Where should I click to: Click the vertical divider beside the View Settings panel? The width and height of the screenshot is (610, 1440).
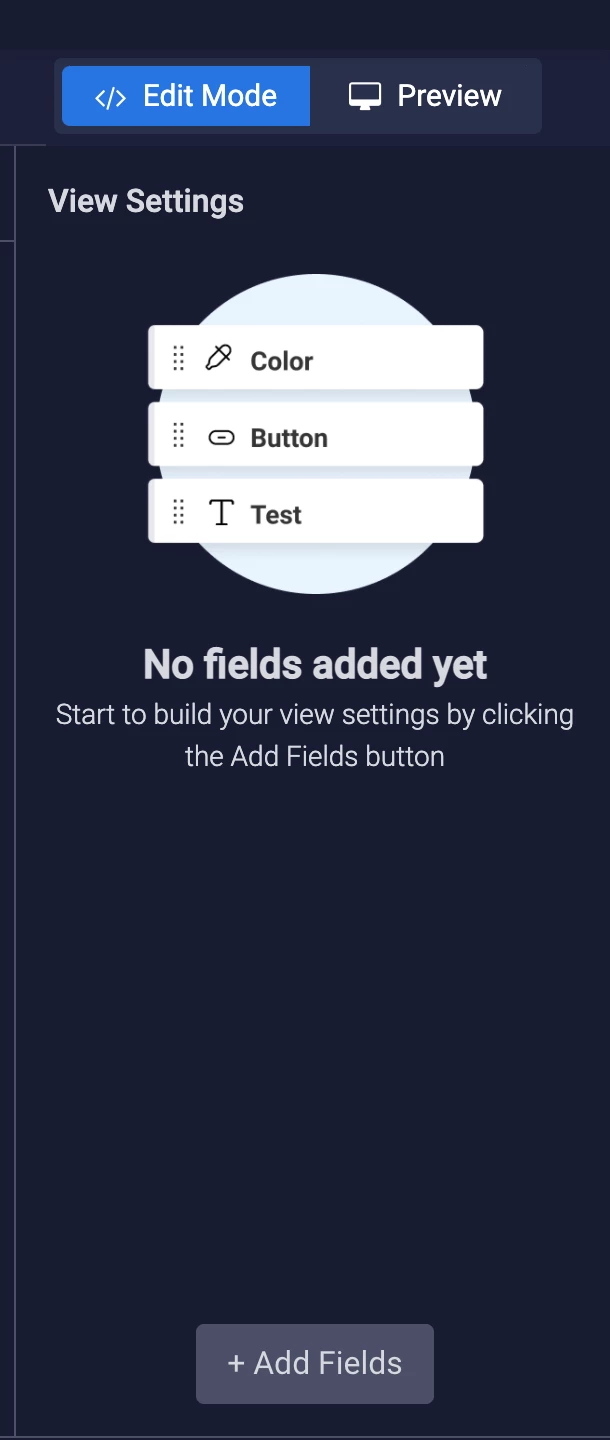pos(15,790)
